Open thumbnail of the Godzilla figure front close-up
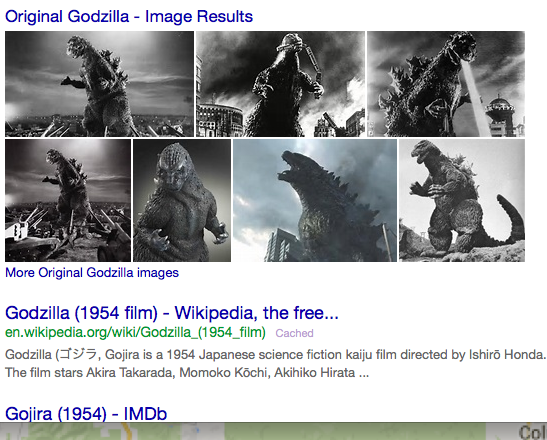This screenshot has height=440, width=547. tap(182, 200)
